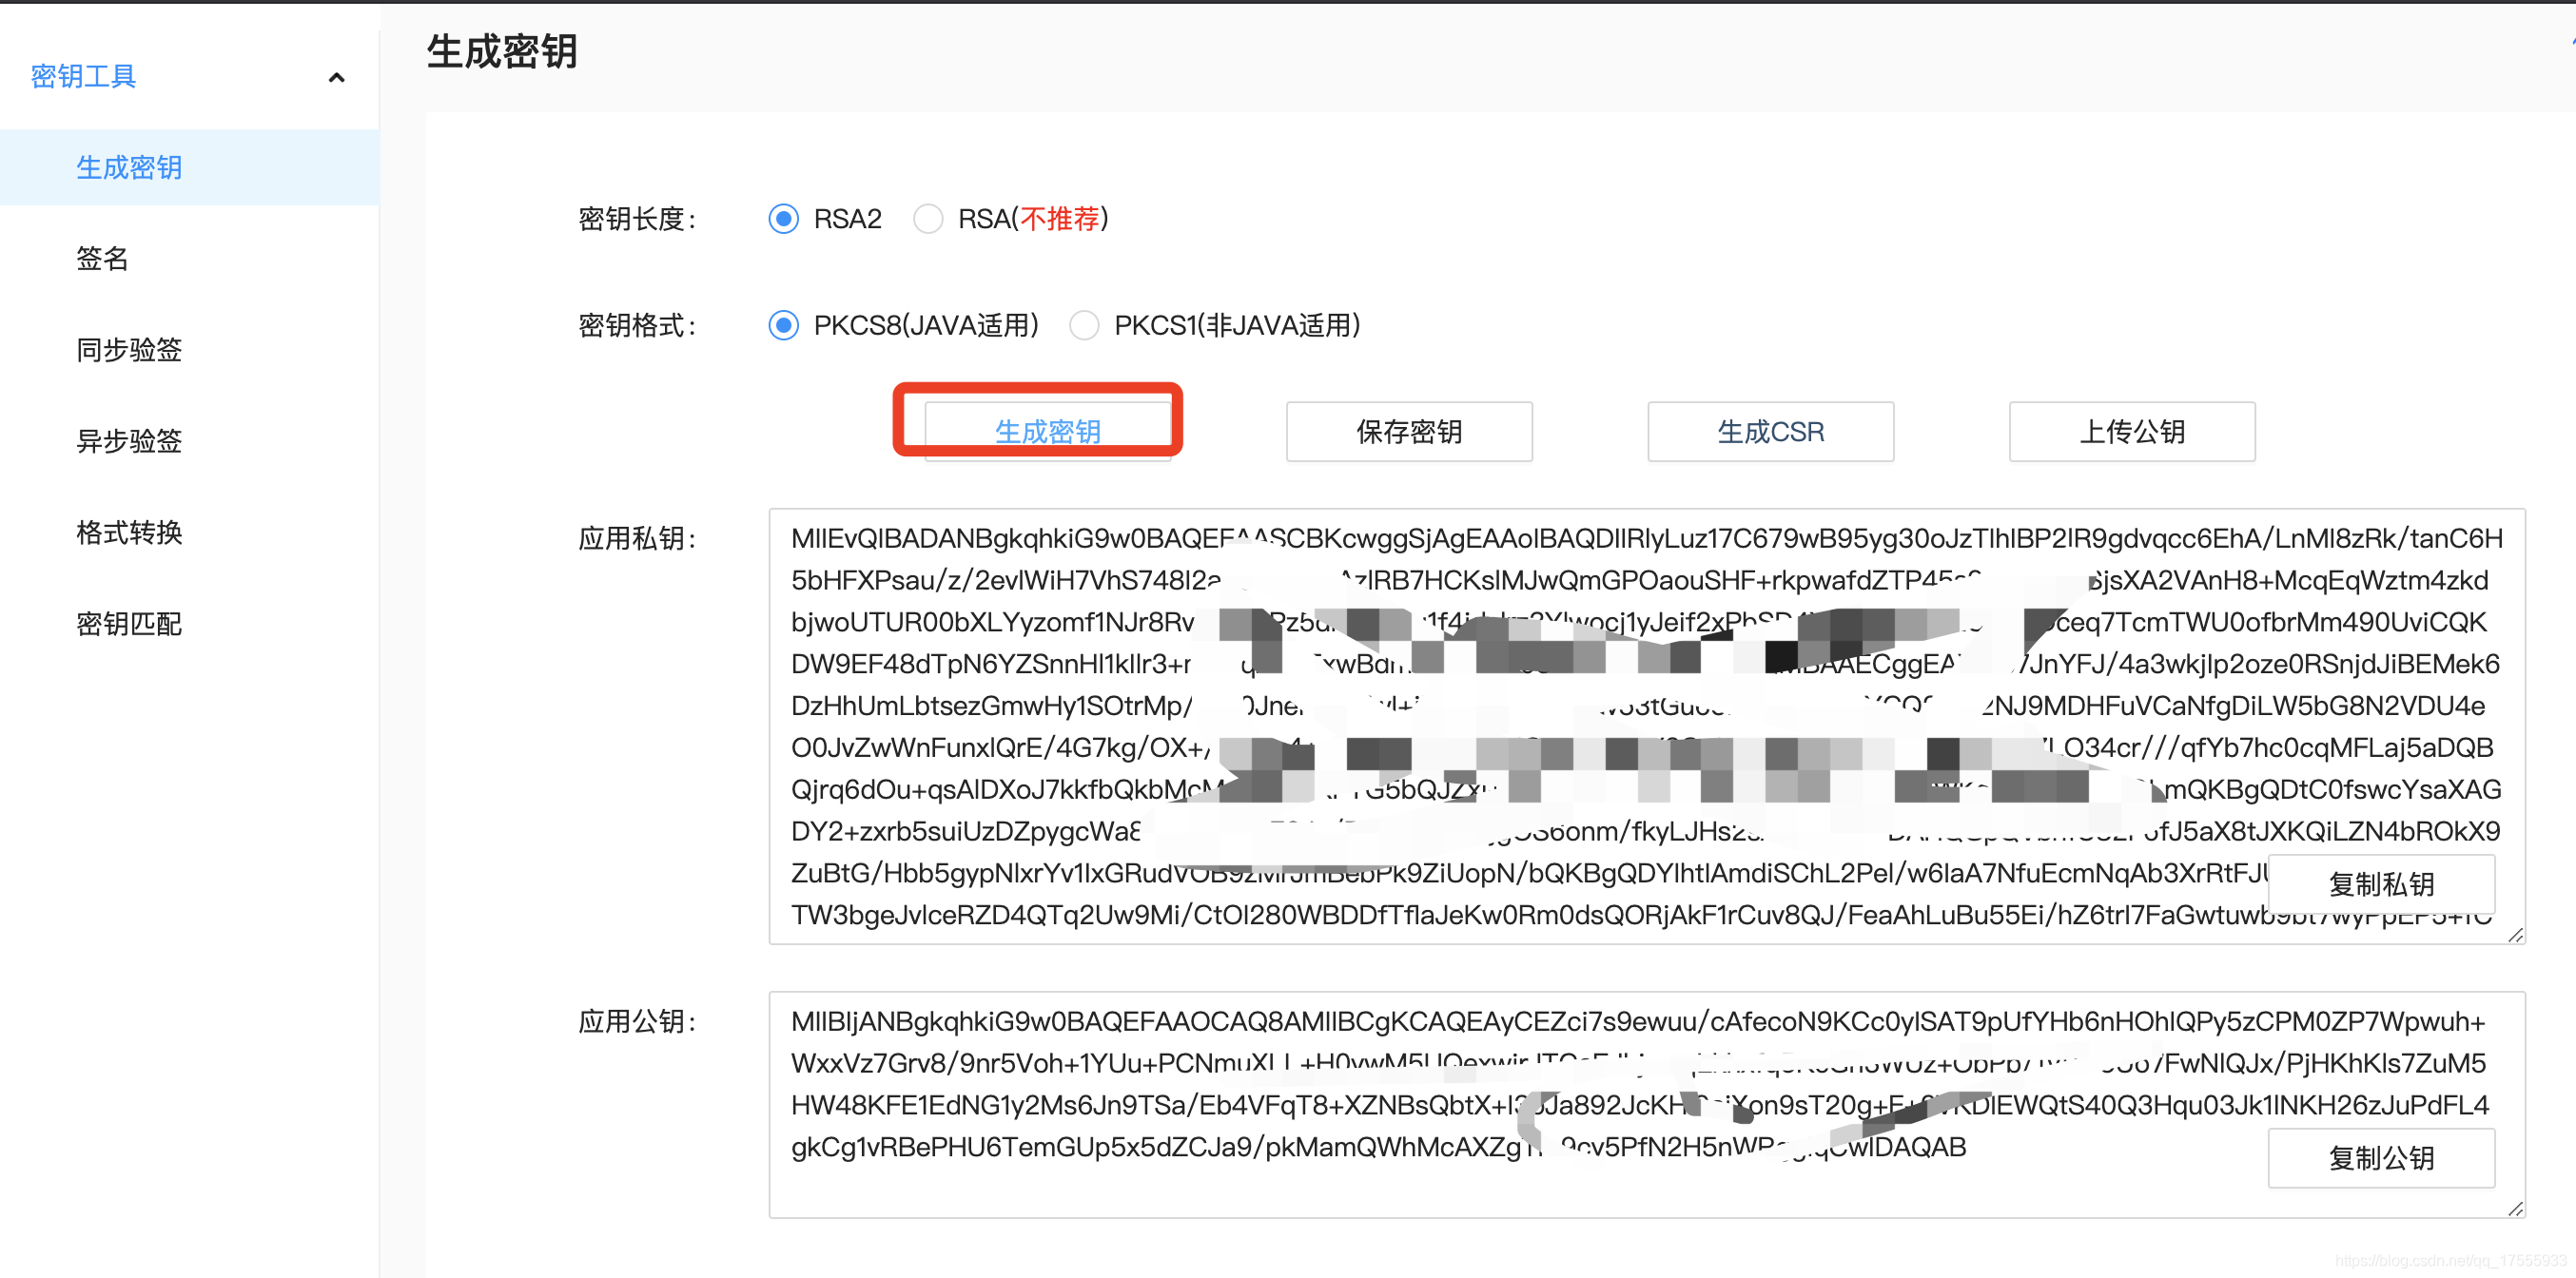Collapse the 密钥工具 menu chevron
2576x1278 pixels.
tap(337, 77)
